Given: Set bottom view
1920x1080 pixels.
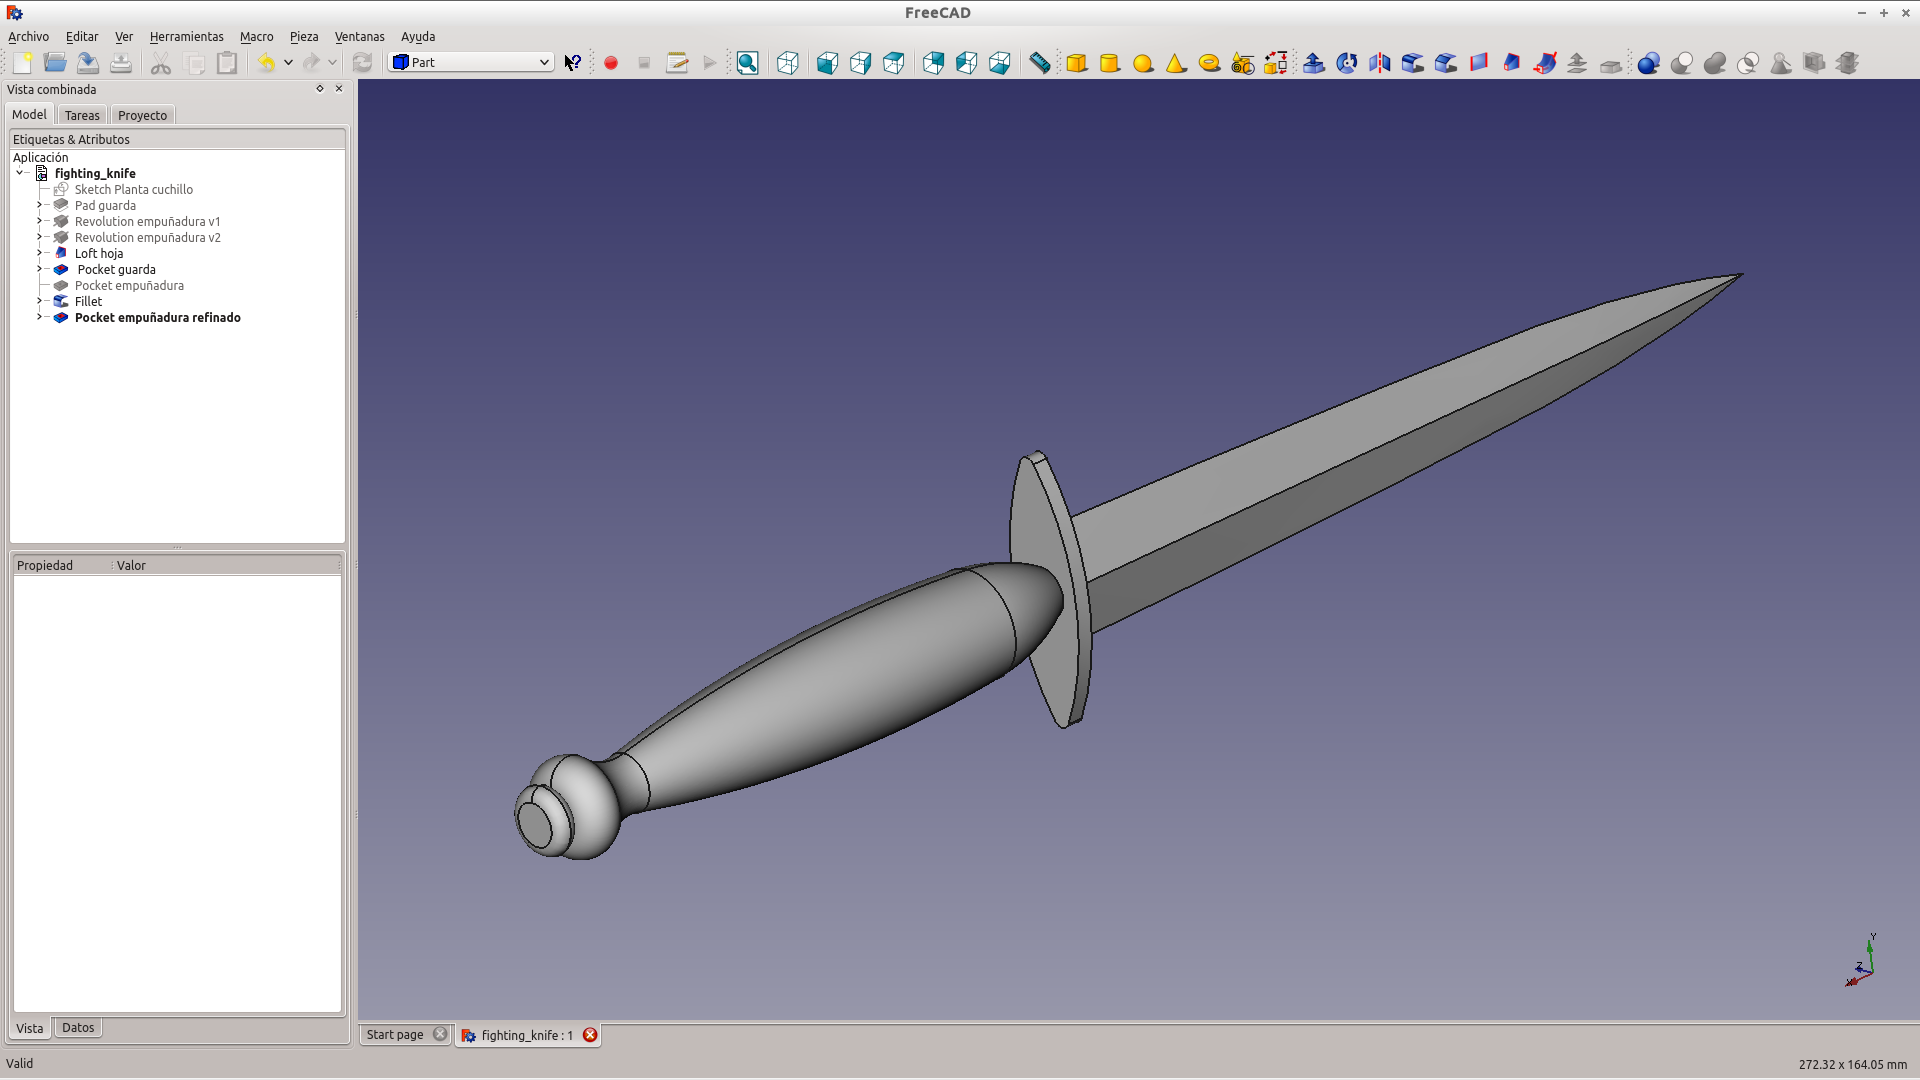Looking at the screenshot, I should pos(966,63).
